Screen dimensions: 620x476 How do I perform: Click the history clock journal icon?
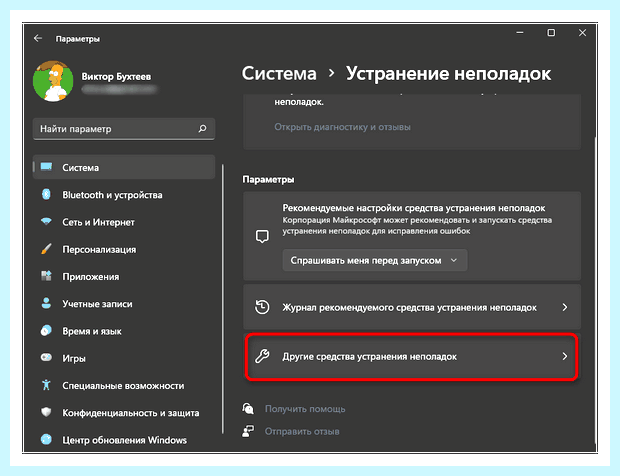262,307
